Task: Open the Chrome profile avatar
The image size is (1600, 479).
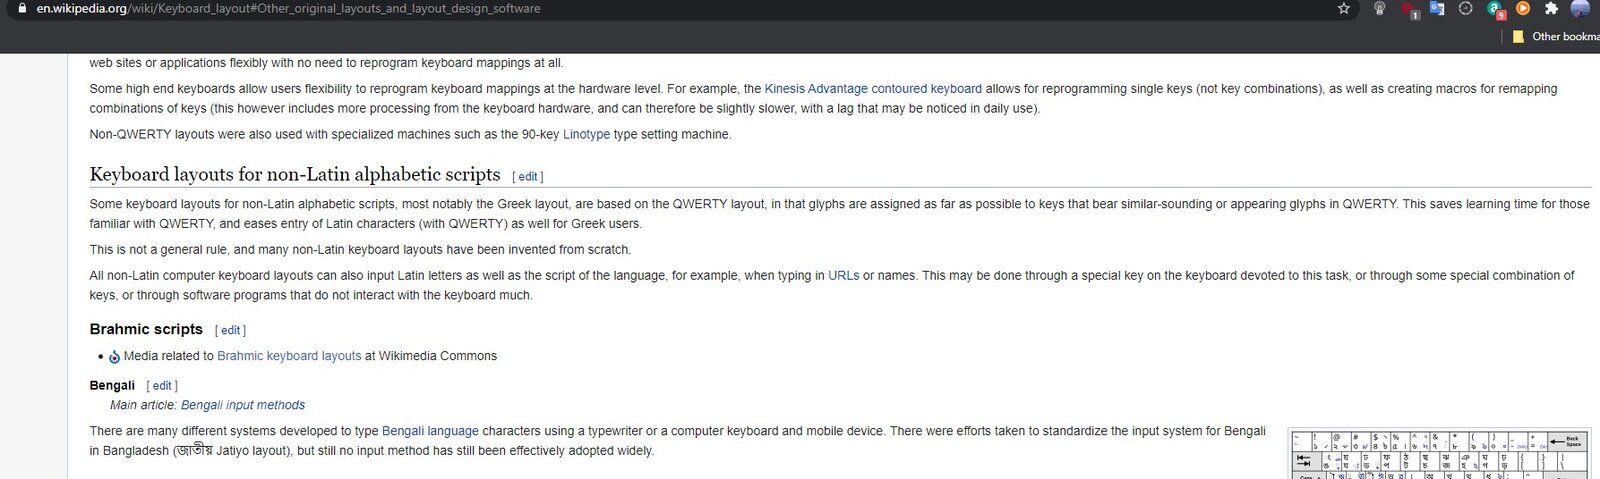Action: pos(1581,9)
